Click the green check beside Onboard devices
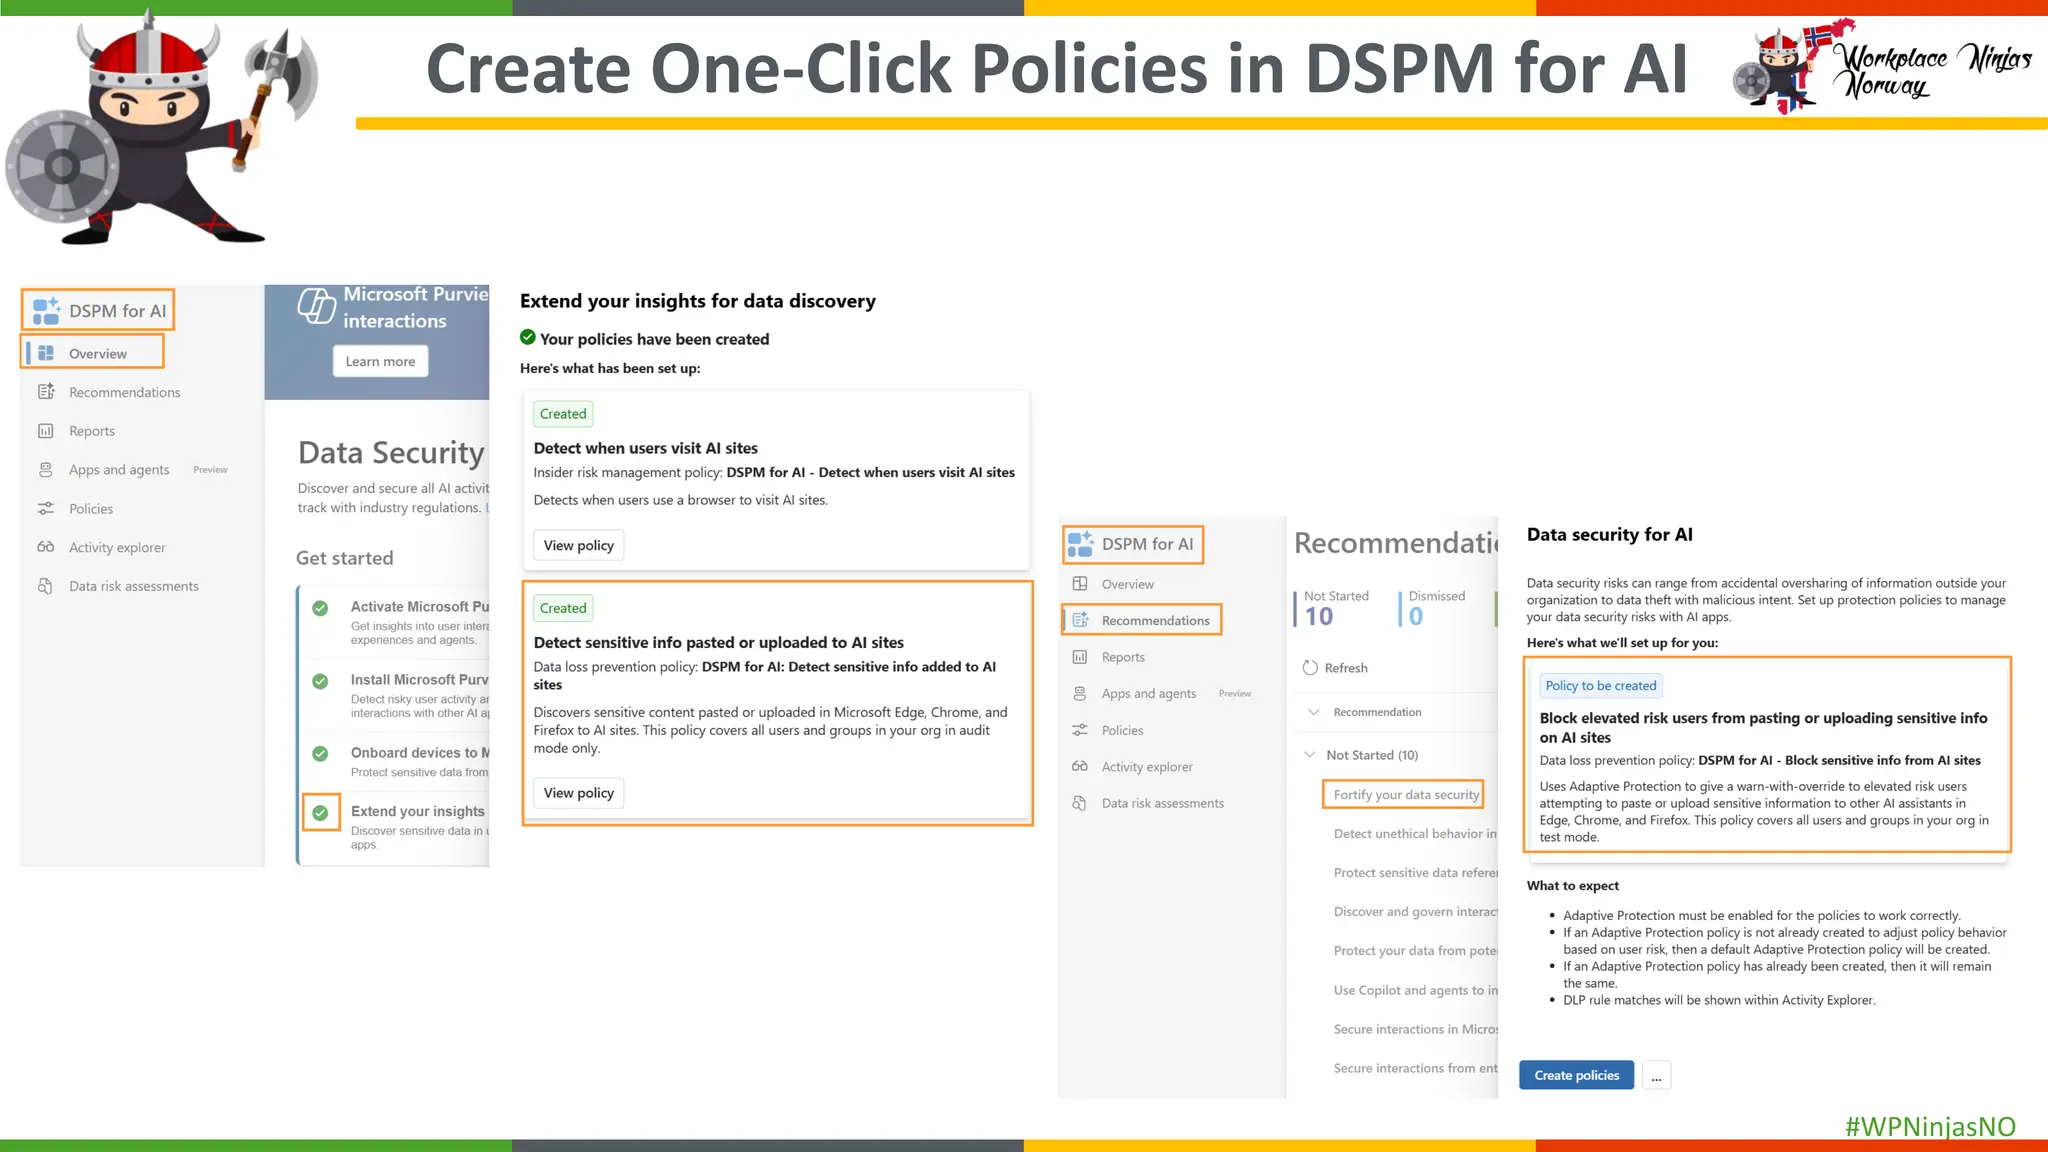2048x1152 pixels. pyautogui.click(x=320, y=754)
